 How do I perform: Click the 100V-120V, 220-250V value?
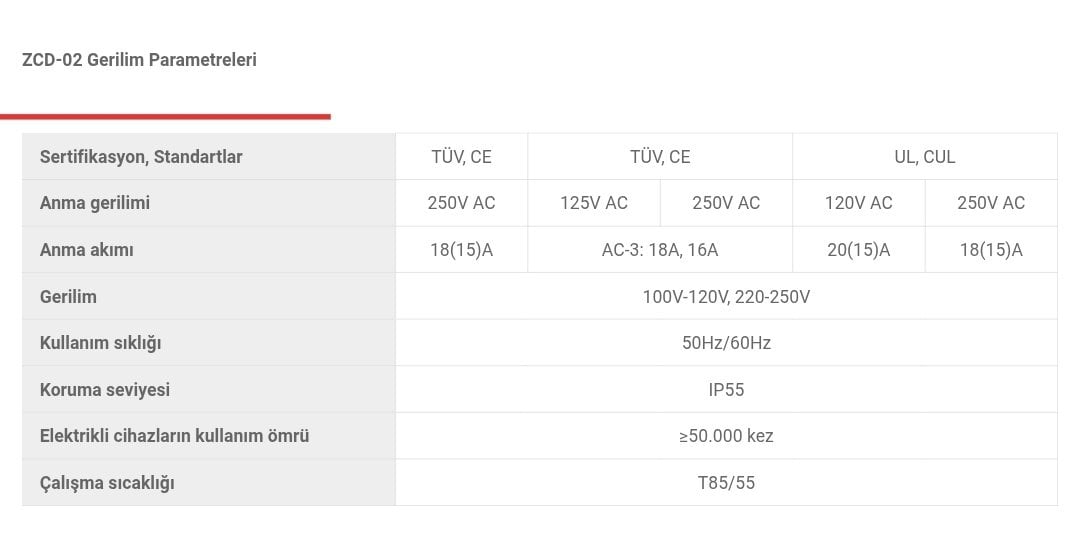click(x=726, y=297)
